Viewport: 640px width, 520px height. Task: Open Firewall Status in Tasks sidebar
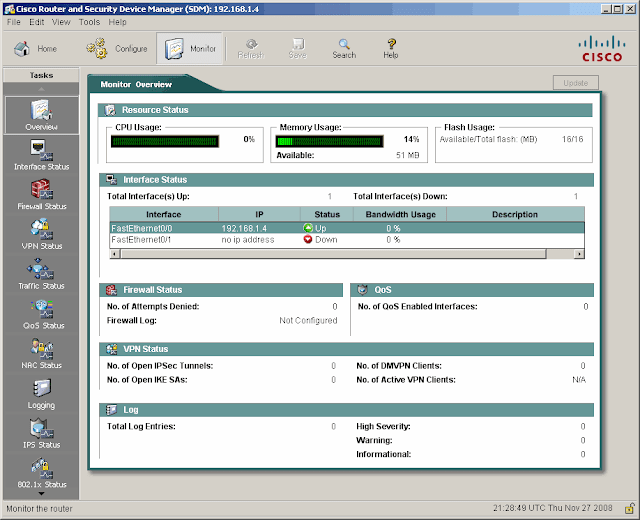click(41, 195)
